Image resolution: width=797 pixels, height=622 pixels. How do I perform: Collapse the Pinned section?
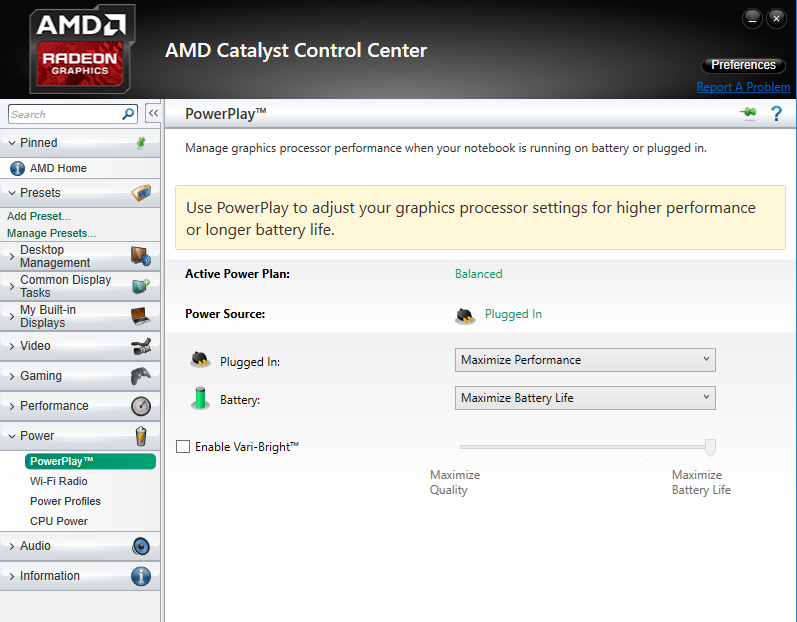click(12, 143)
